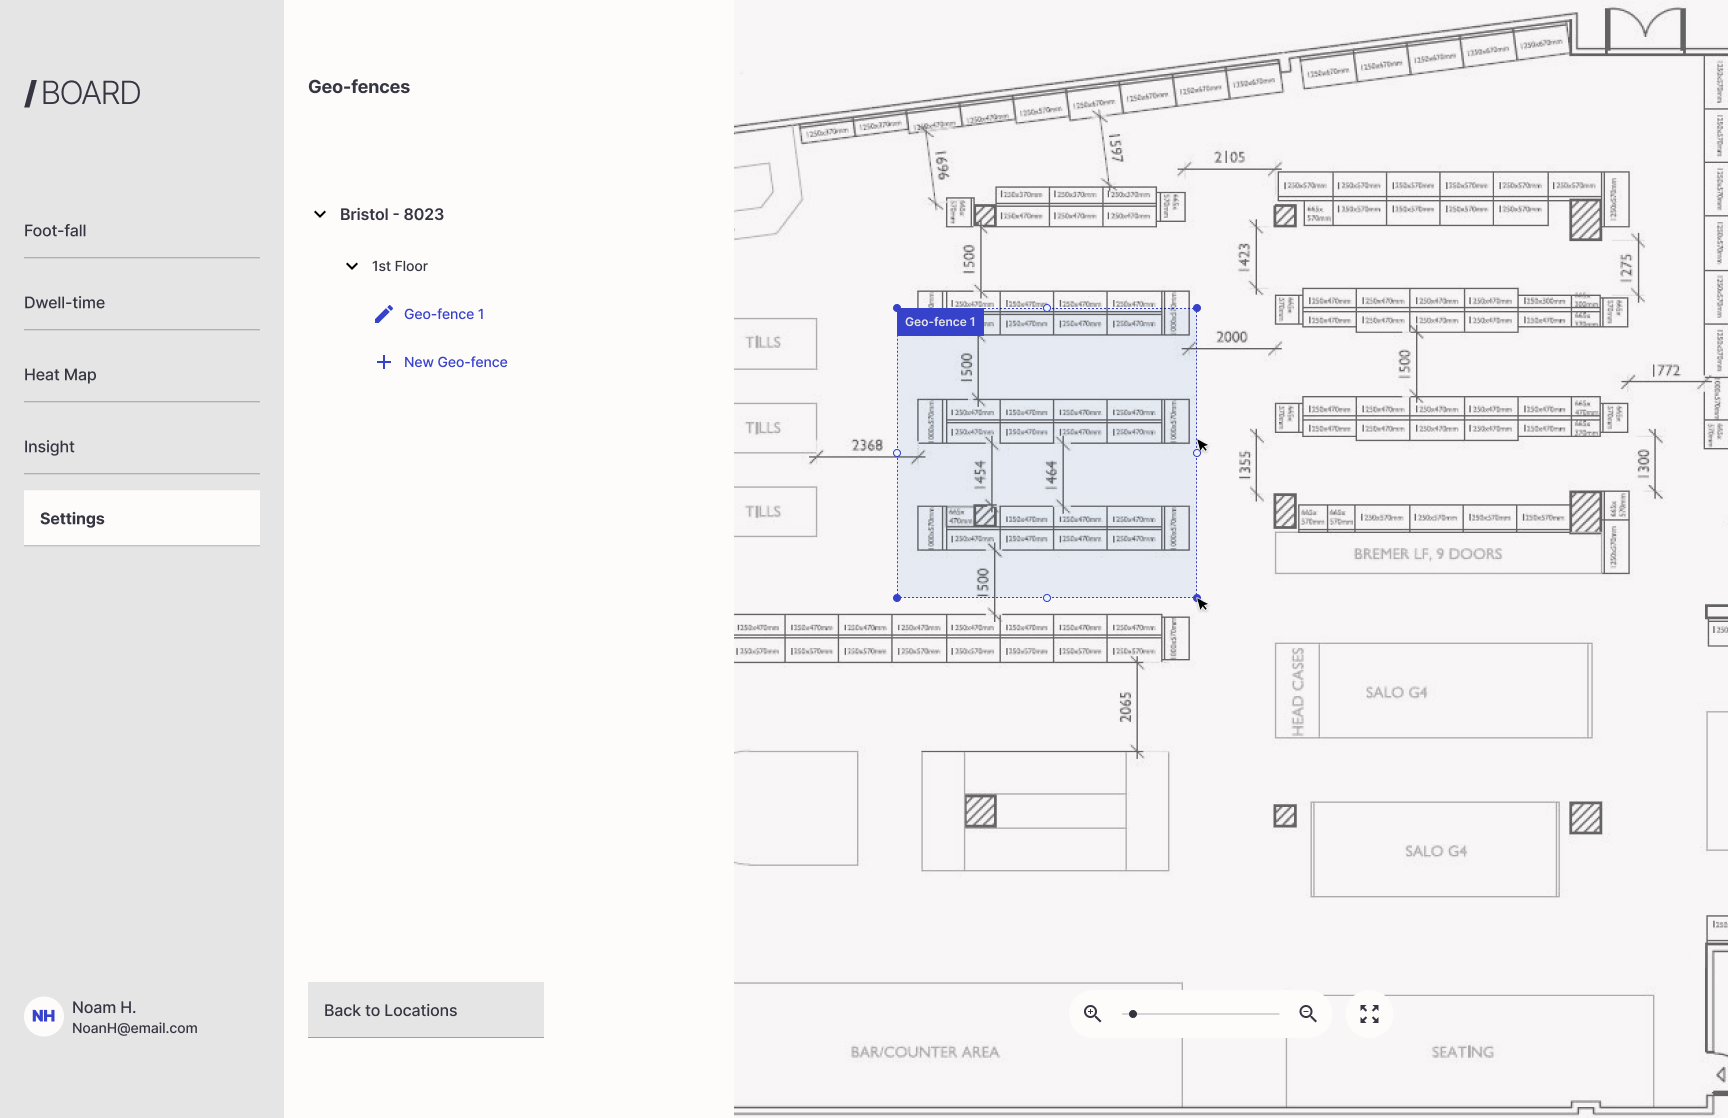Click geo-fence right edge midpoint handle
This screenshot has height=1118, width=1728.
(x=1197, y=453)
